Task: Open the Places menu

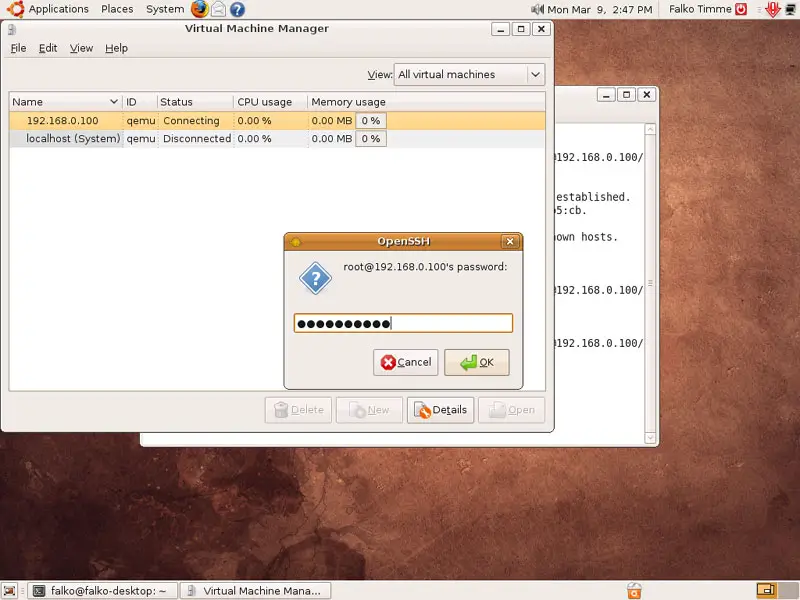Action: pos(117,9)
